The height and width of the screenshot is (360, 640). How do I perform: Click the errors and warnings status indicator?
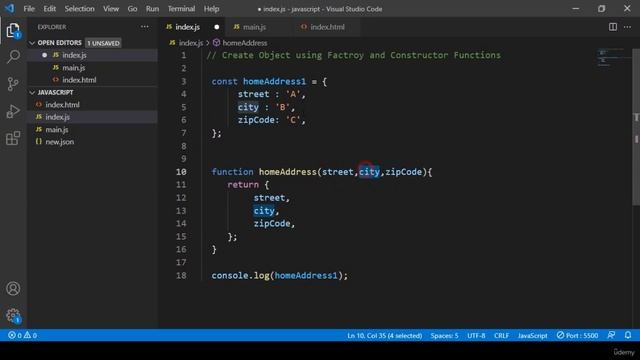click(22, 335)
